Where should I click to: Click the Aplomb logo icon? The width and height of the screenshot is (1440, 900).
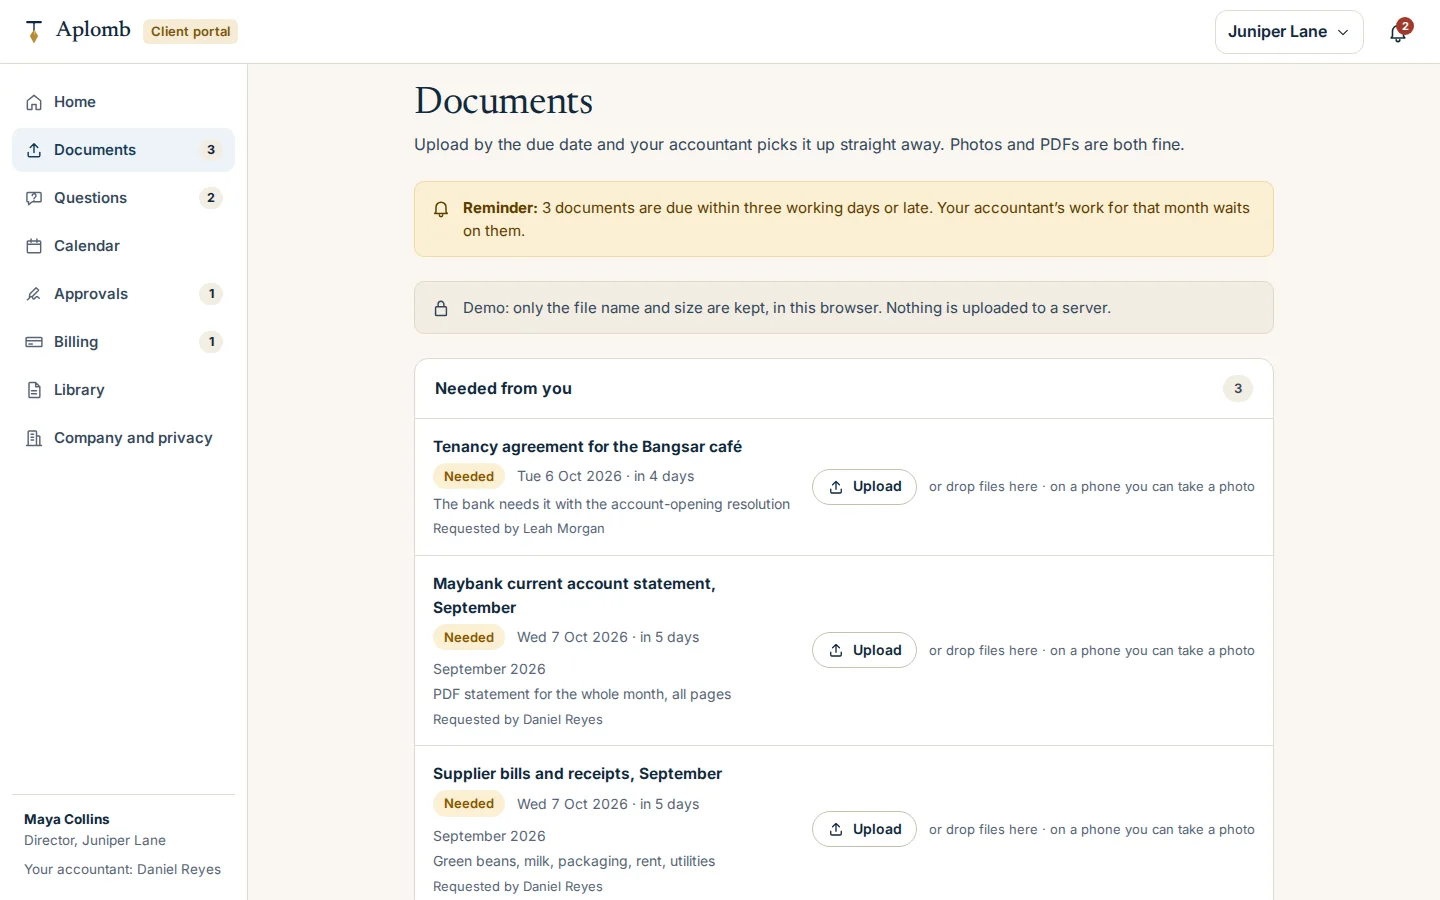[34, 31]
